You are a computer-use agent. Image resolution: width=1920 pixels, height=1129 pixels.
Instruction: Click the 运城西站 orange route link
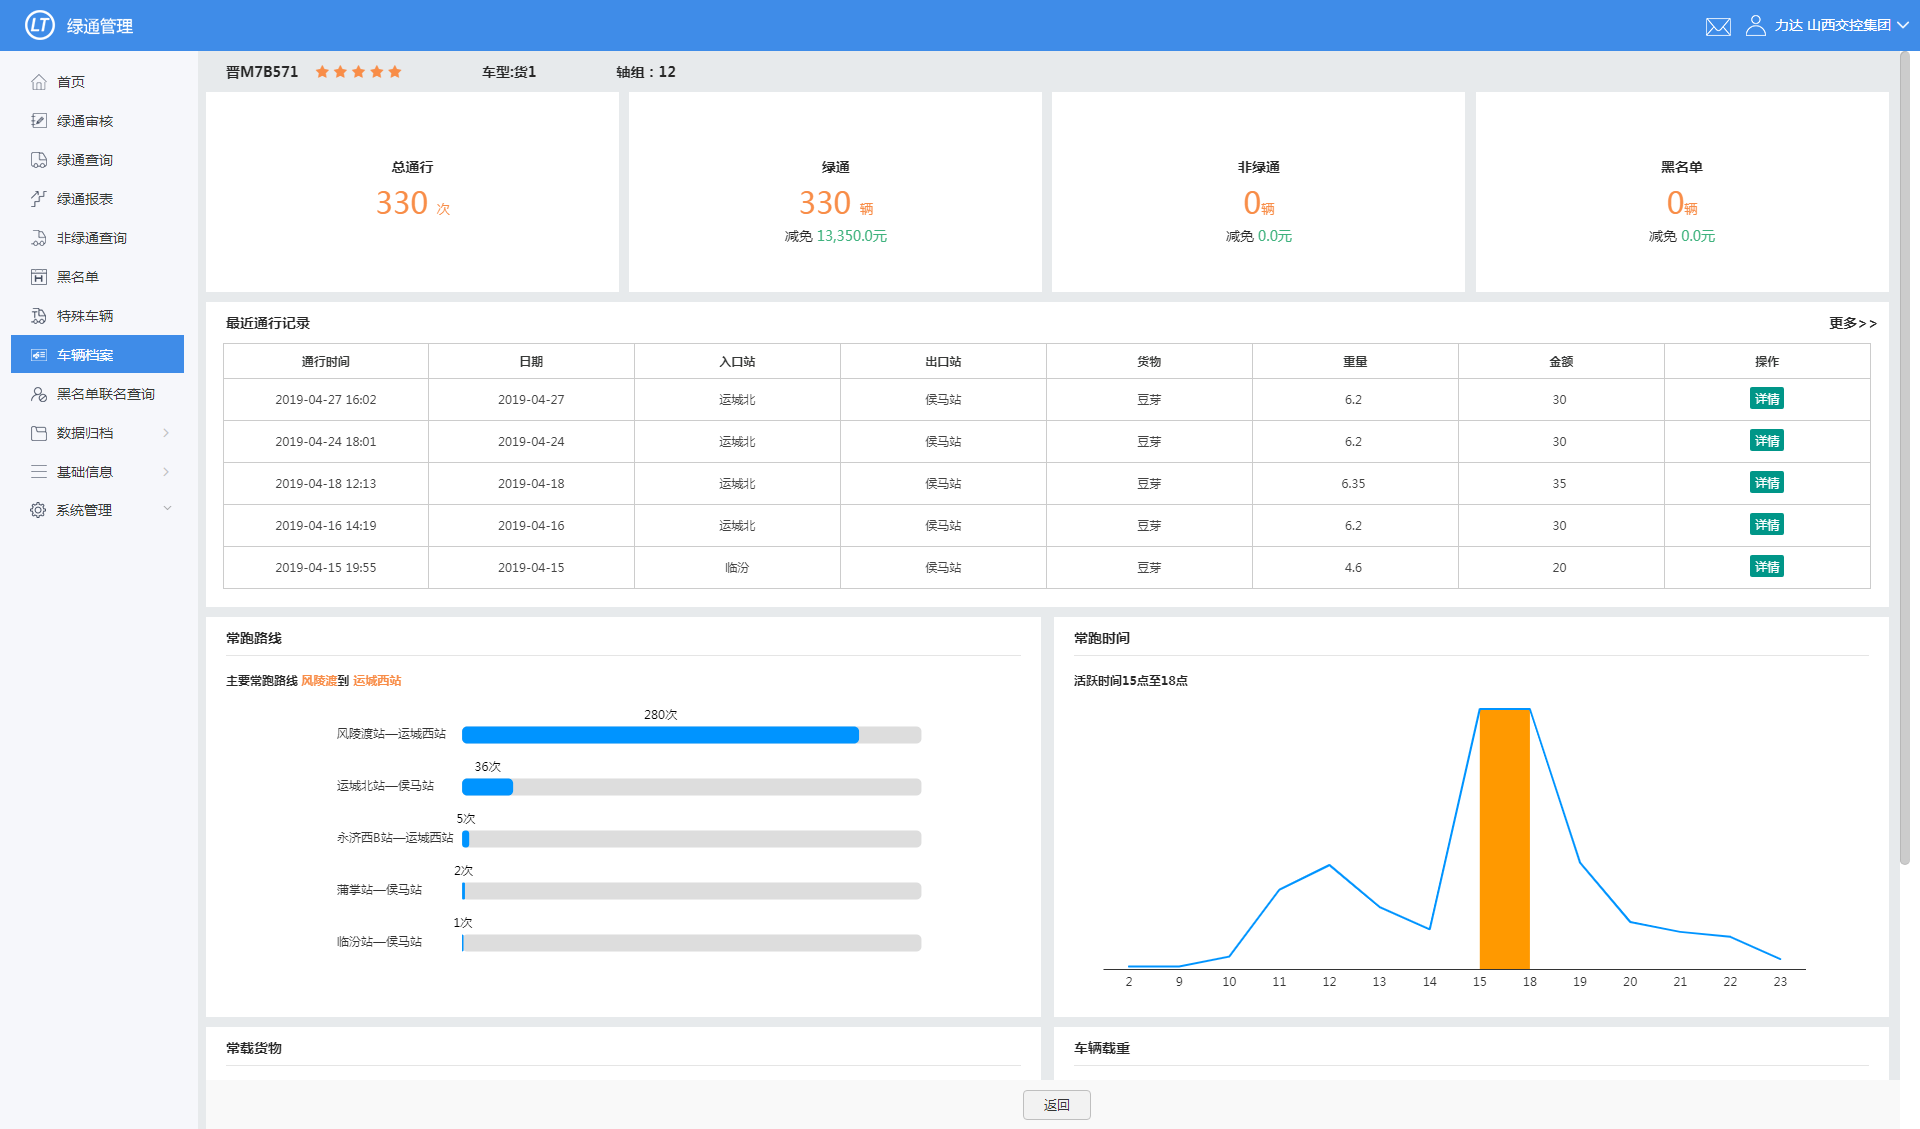(377, 681)
